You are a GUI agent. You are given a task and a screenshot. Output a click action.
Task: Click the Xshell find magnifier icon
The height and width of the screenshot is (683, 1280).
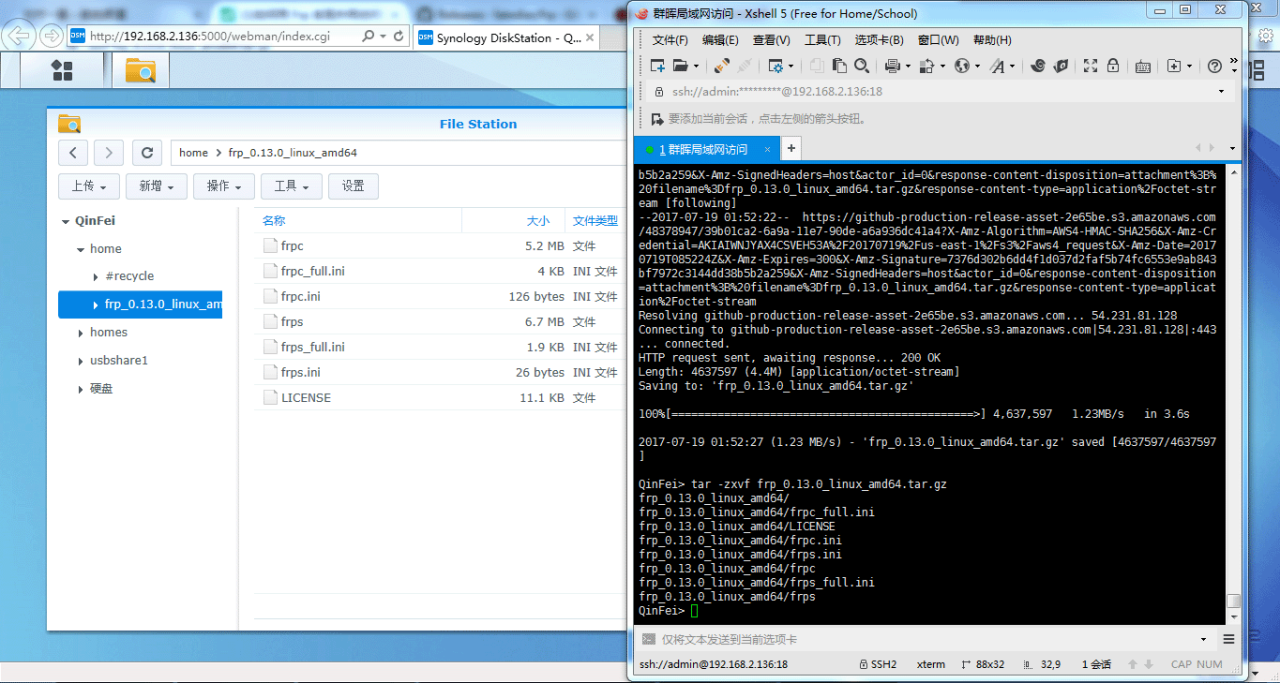862,66
